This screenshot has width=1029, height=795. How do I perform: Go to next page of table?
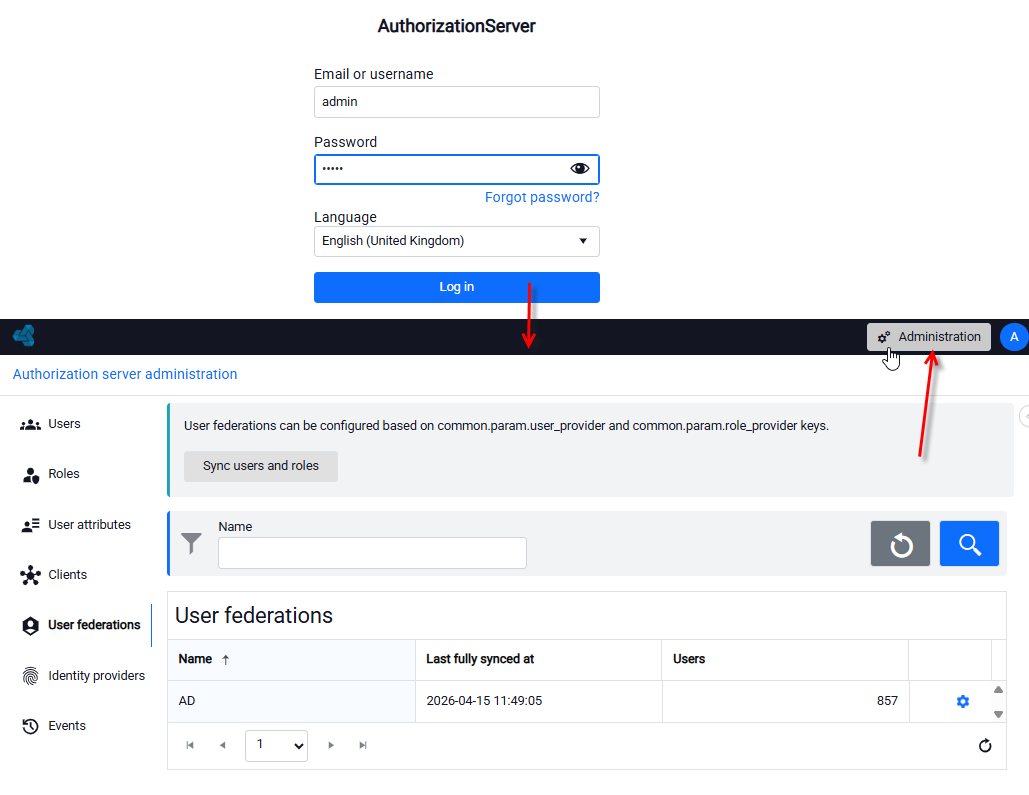pyautogui.click(x=331, y=745)
